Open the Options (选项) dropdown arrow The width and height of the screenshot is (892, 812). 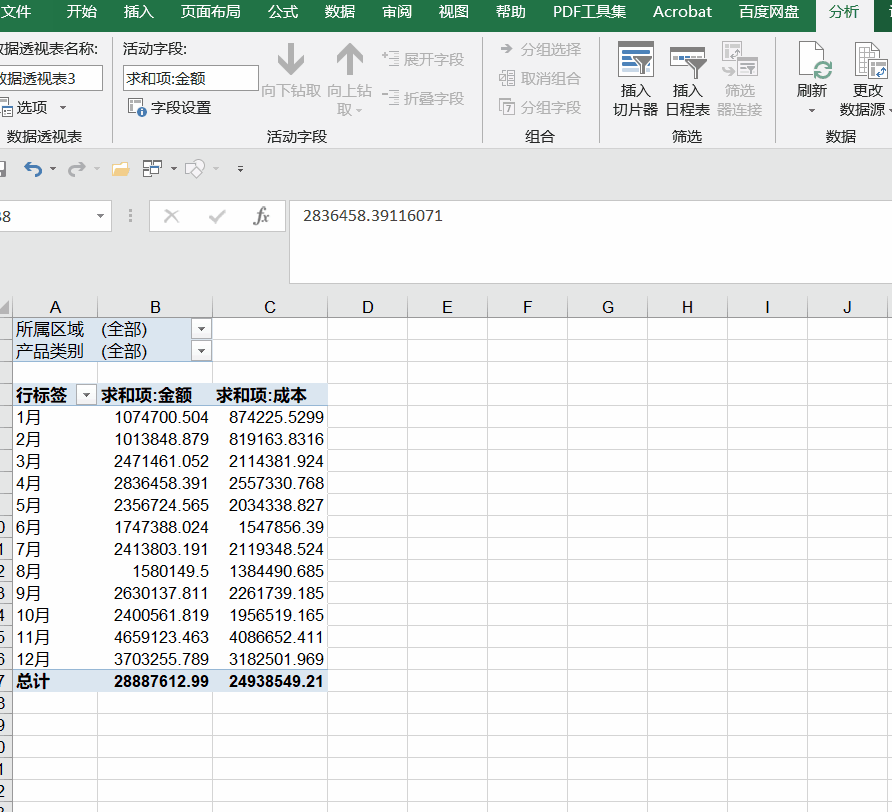click(63, 108)
